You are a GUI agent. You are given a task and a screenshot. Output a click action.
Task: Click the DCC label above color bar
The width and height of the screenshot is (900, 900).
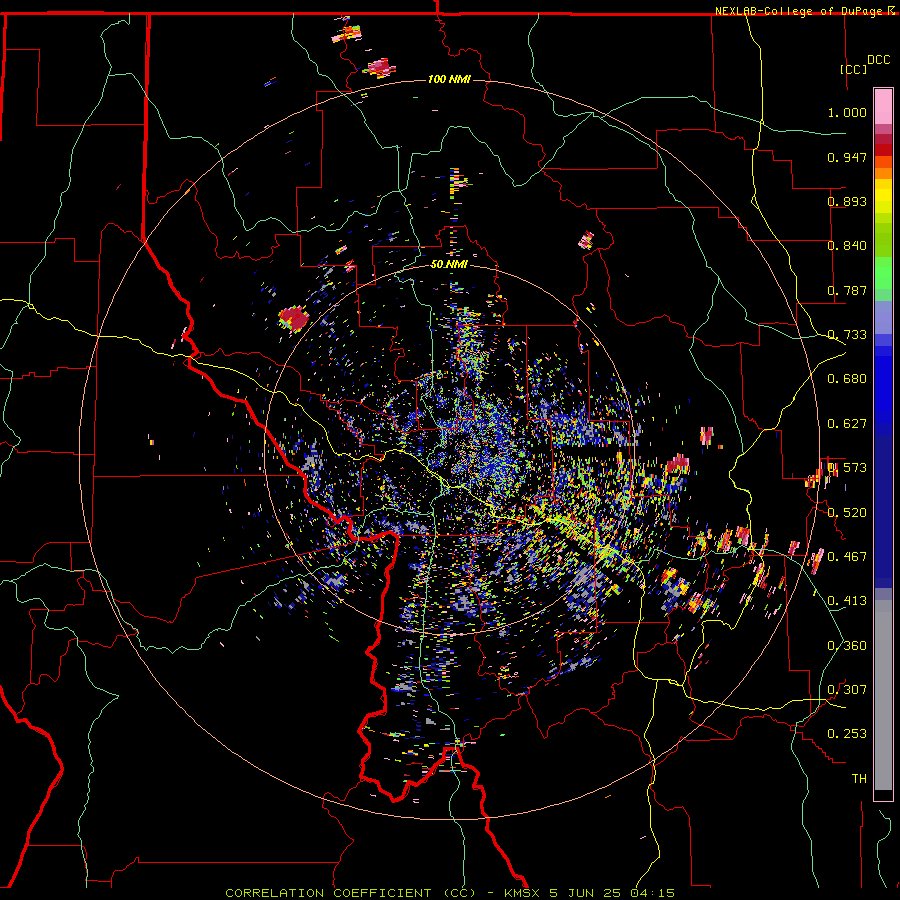point(879,60)
